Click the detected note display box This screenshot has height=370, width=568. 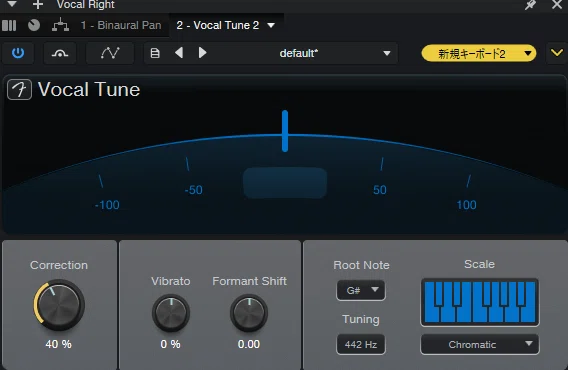coord(285,183)
